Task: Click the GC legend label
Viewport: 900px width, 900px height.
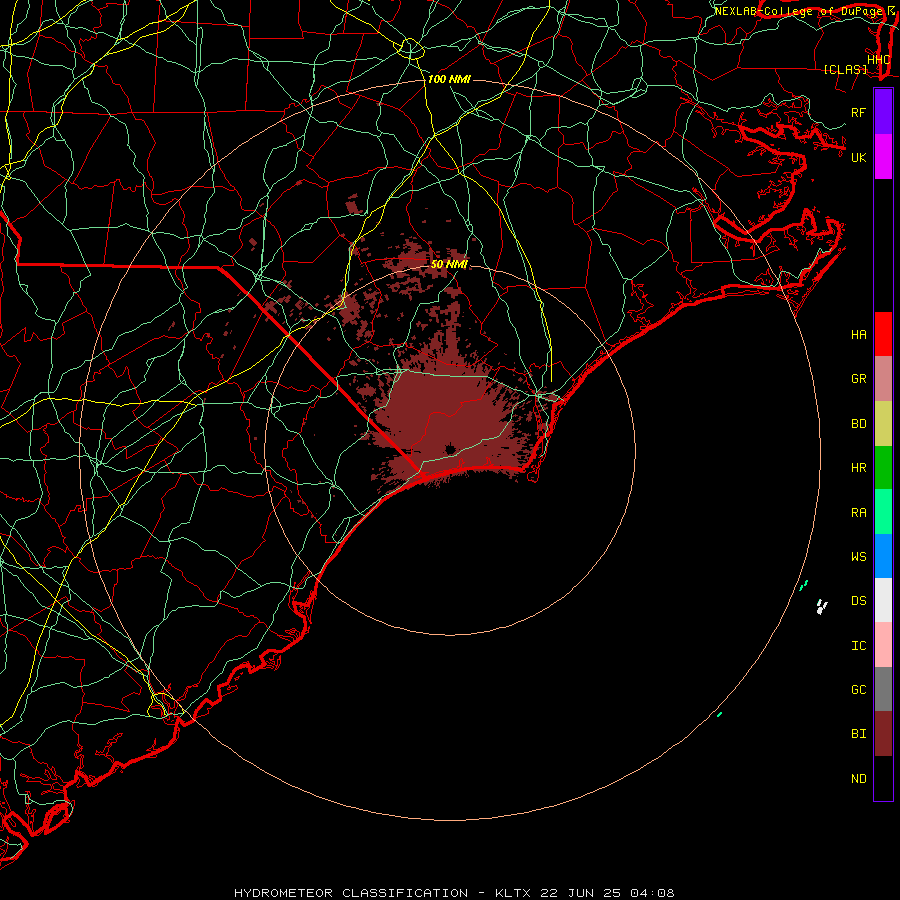Action: (x=858, y=690)
